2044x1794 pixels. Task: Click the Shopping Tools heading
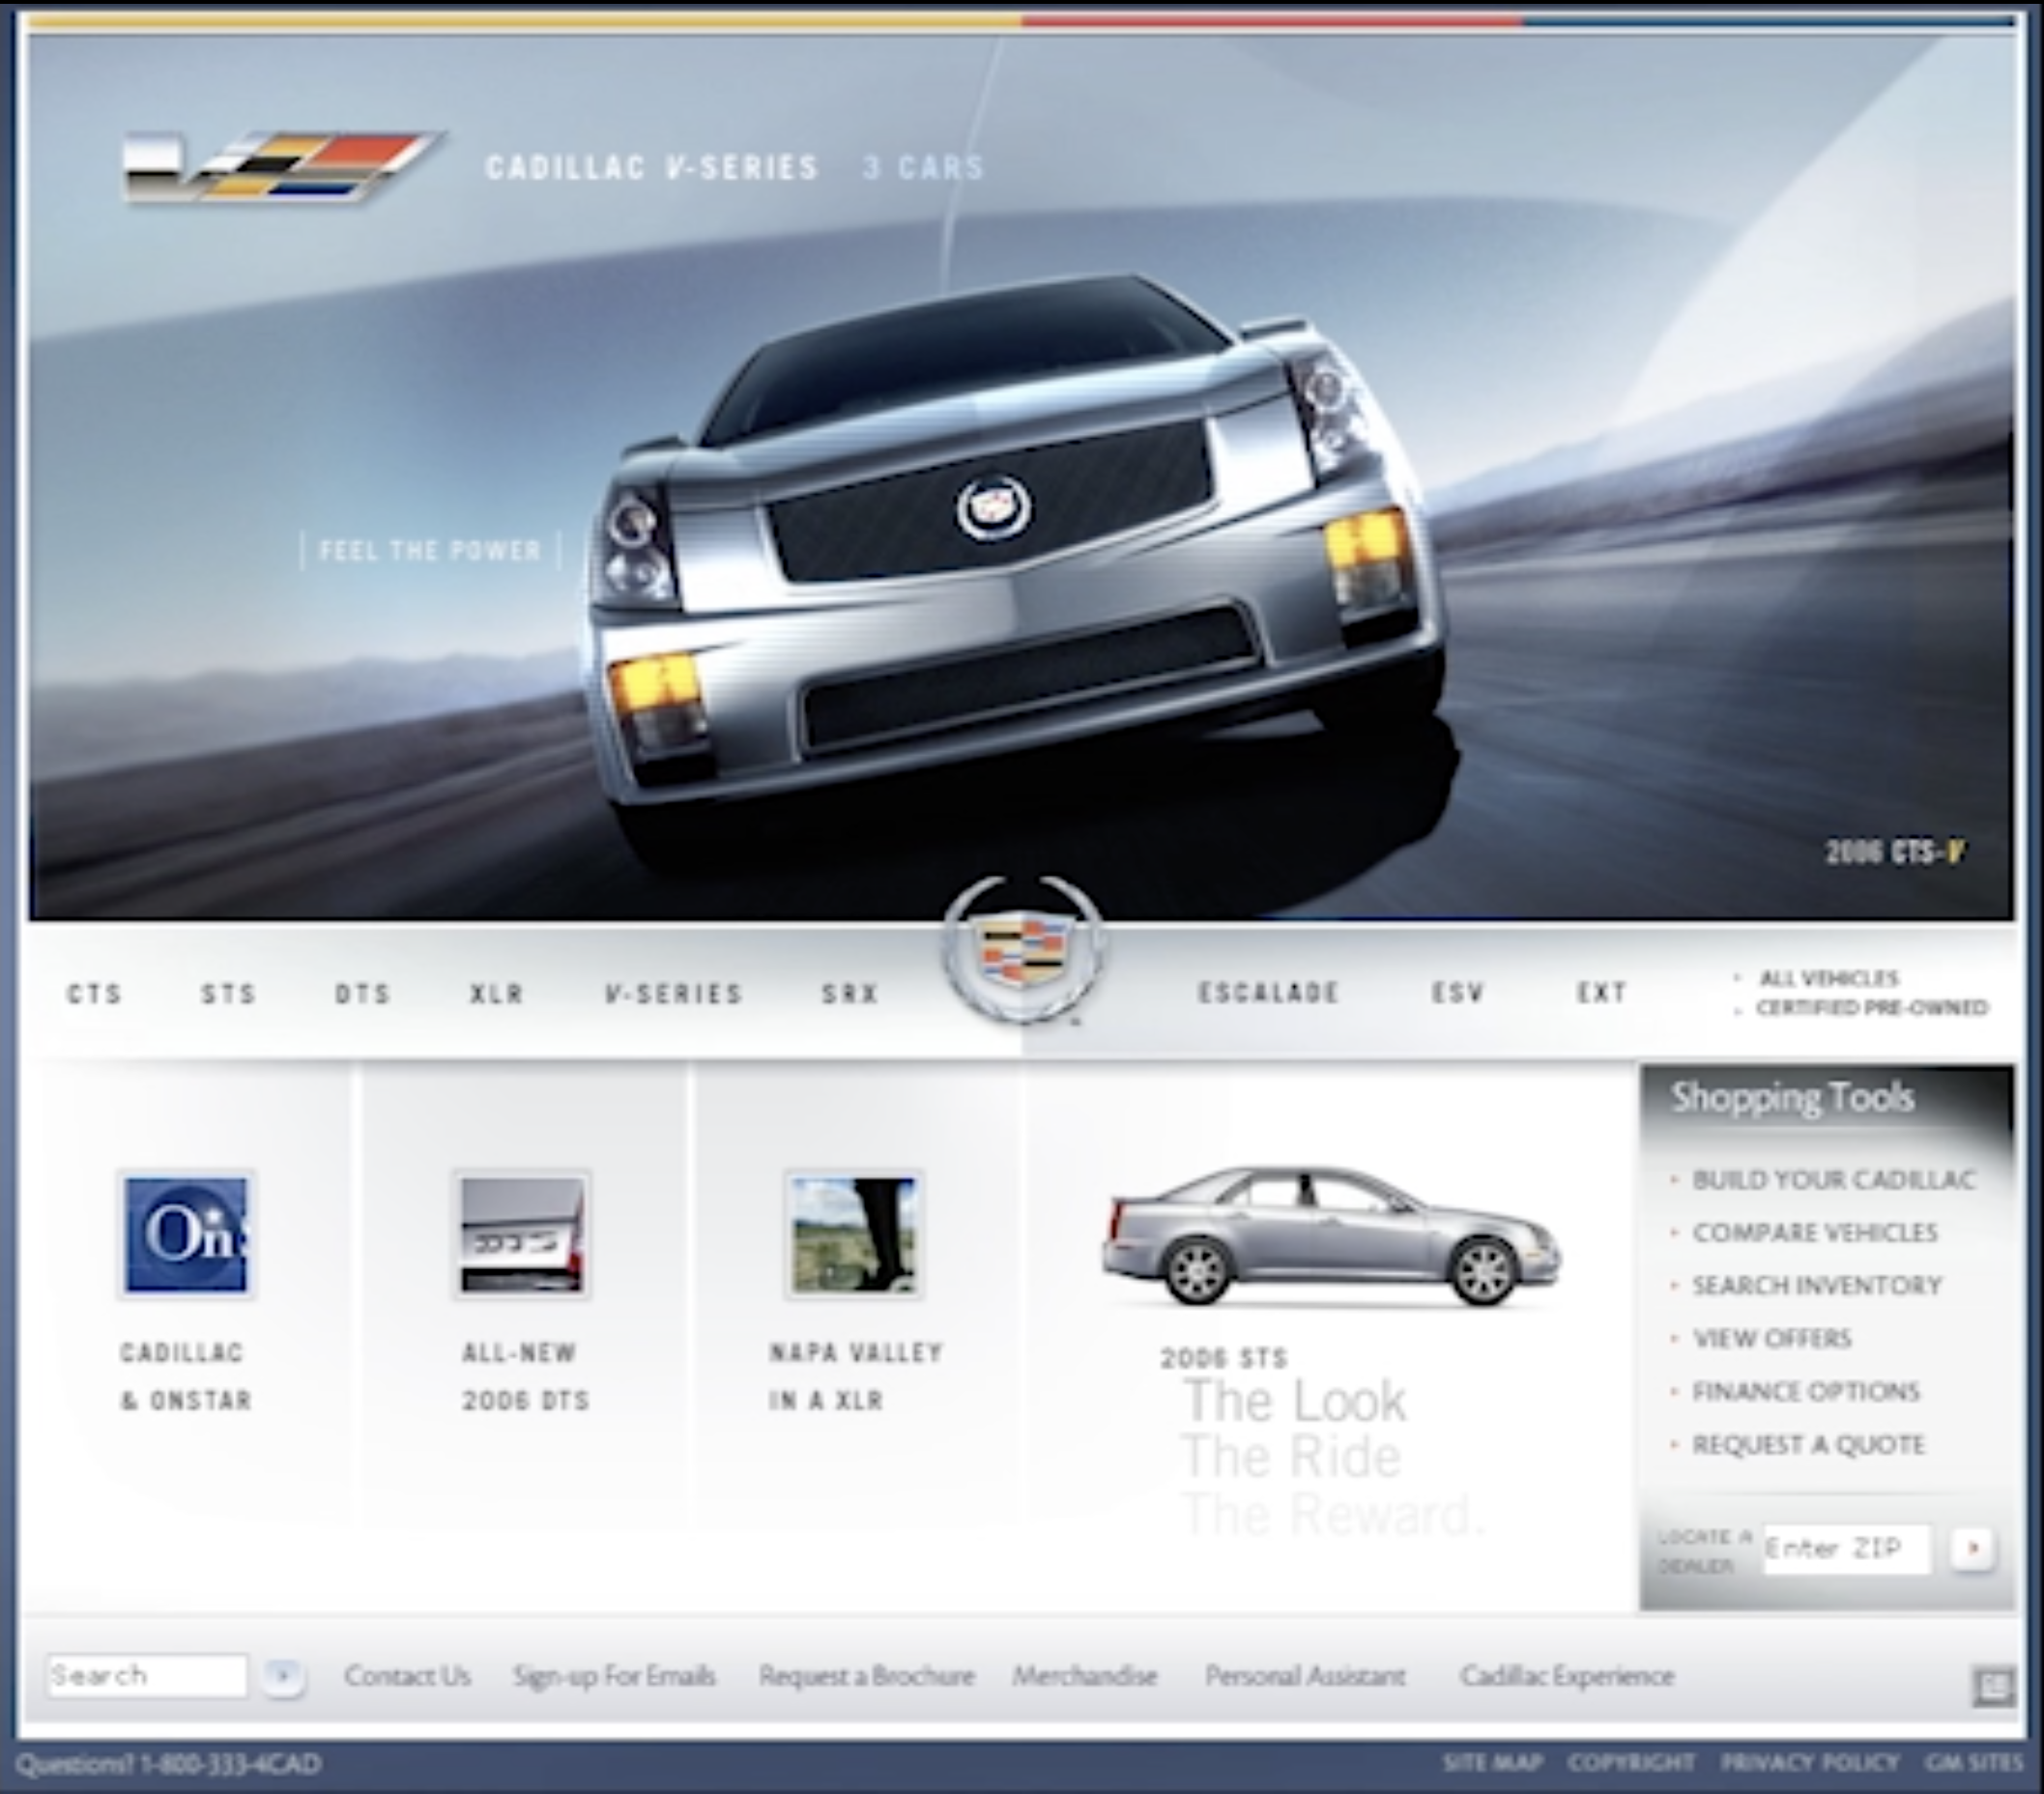[x=1793, y=1098]
